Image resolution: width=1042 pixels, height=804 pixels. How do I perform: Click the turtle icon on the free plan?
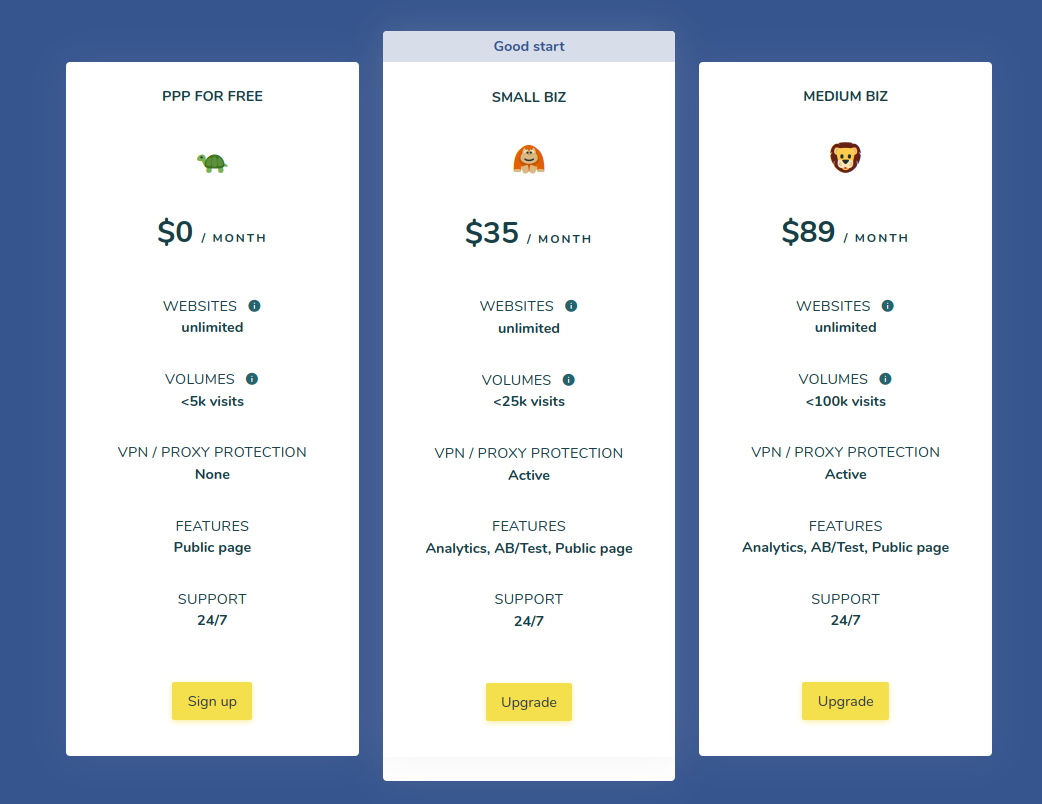[212, 162]
